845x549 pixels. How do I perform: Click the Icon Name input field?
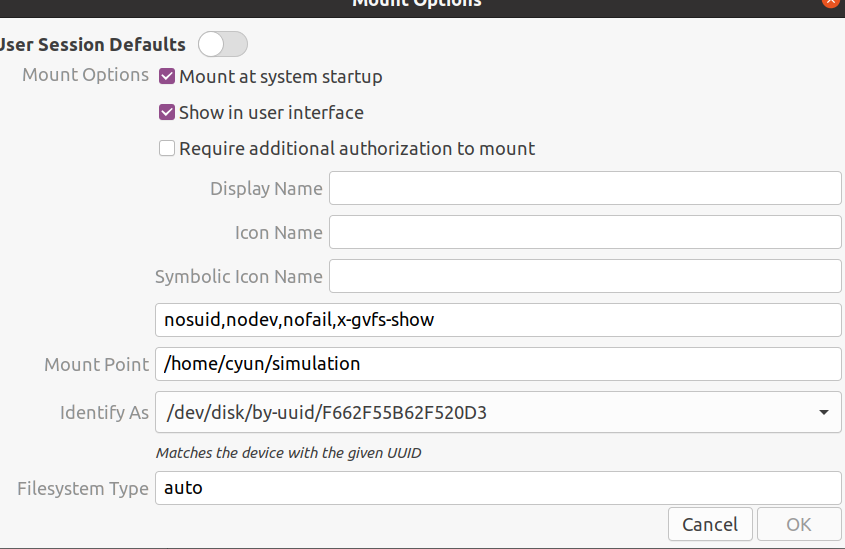(x=585, y=232)
